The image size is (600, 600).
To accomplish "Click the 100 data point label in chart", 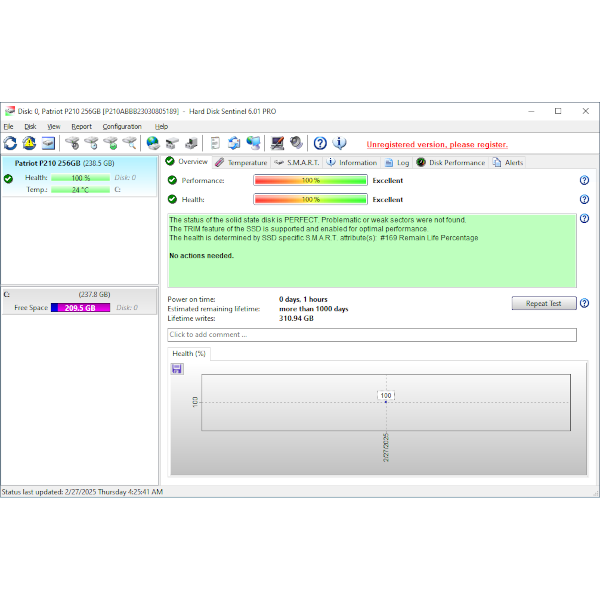I will 386,395.
